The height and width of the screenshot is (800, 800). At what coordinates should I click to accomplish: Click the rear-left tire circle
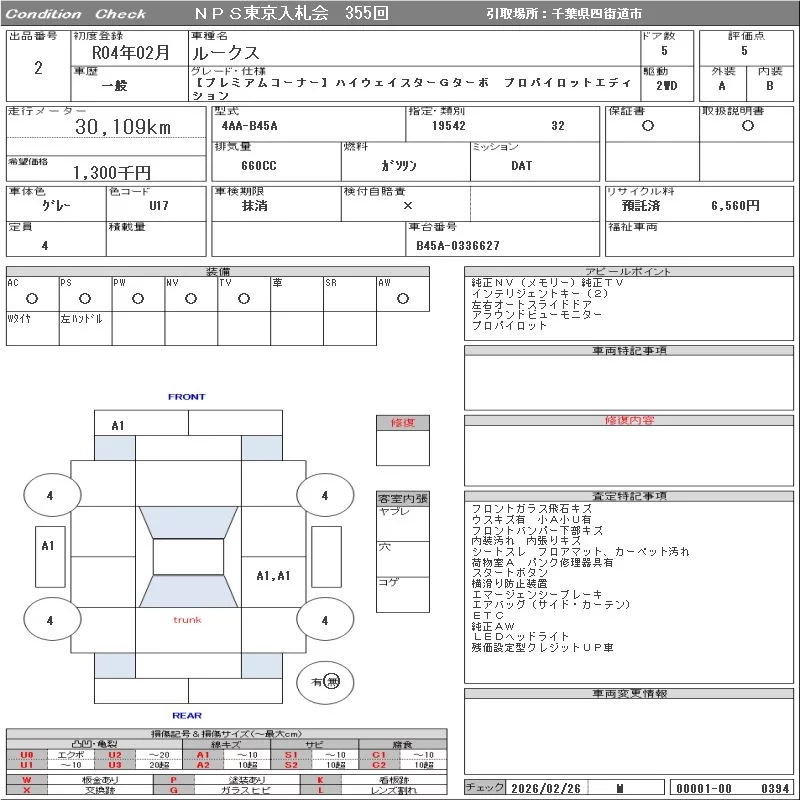[x=49, y=620]
